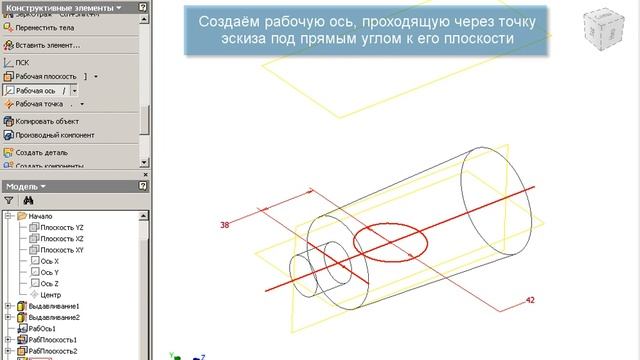The image size is (640, 360).
Task: Click the model browser scroll-up arrow
Action: pos(144,216)
